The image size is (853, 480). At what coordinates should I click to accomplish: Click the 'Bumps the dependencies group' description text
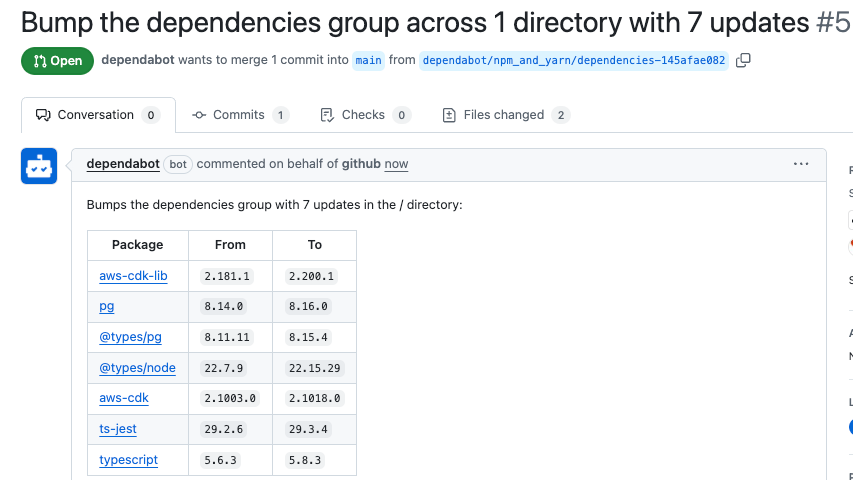[x=274, y=205]
